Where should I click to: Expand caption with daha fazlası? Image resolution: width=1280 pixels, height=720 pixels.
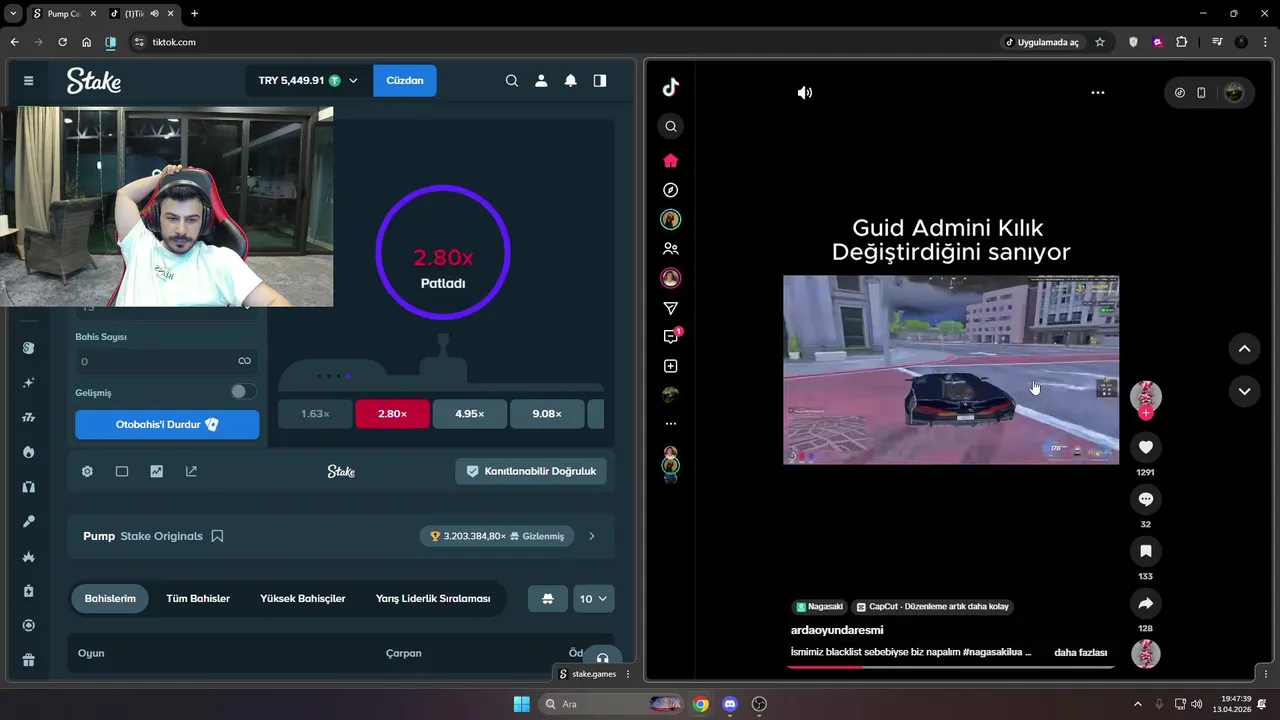(1081, 652)
